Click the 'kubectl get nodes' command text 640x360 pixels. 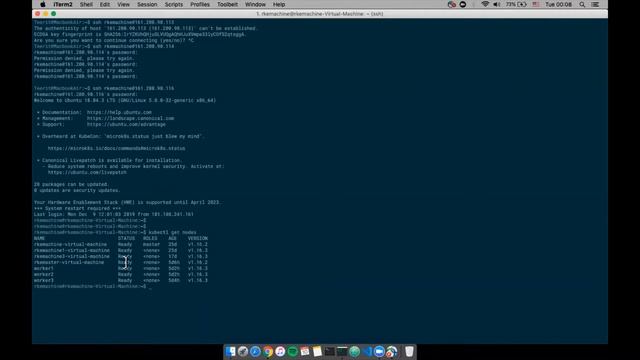pyautogui.click(x=172, y=232)
